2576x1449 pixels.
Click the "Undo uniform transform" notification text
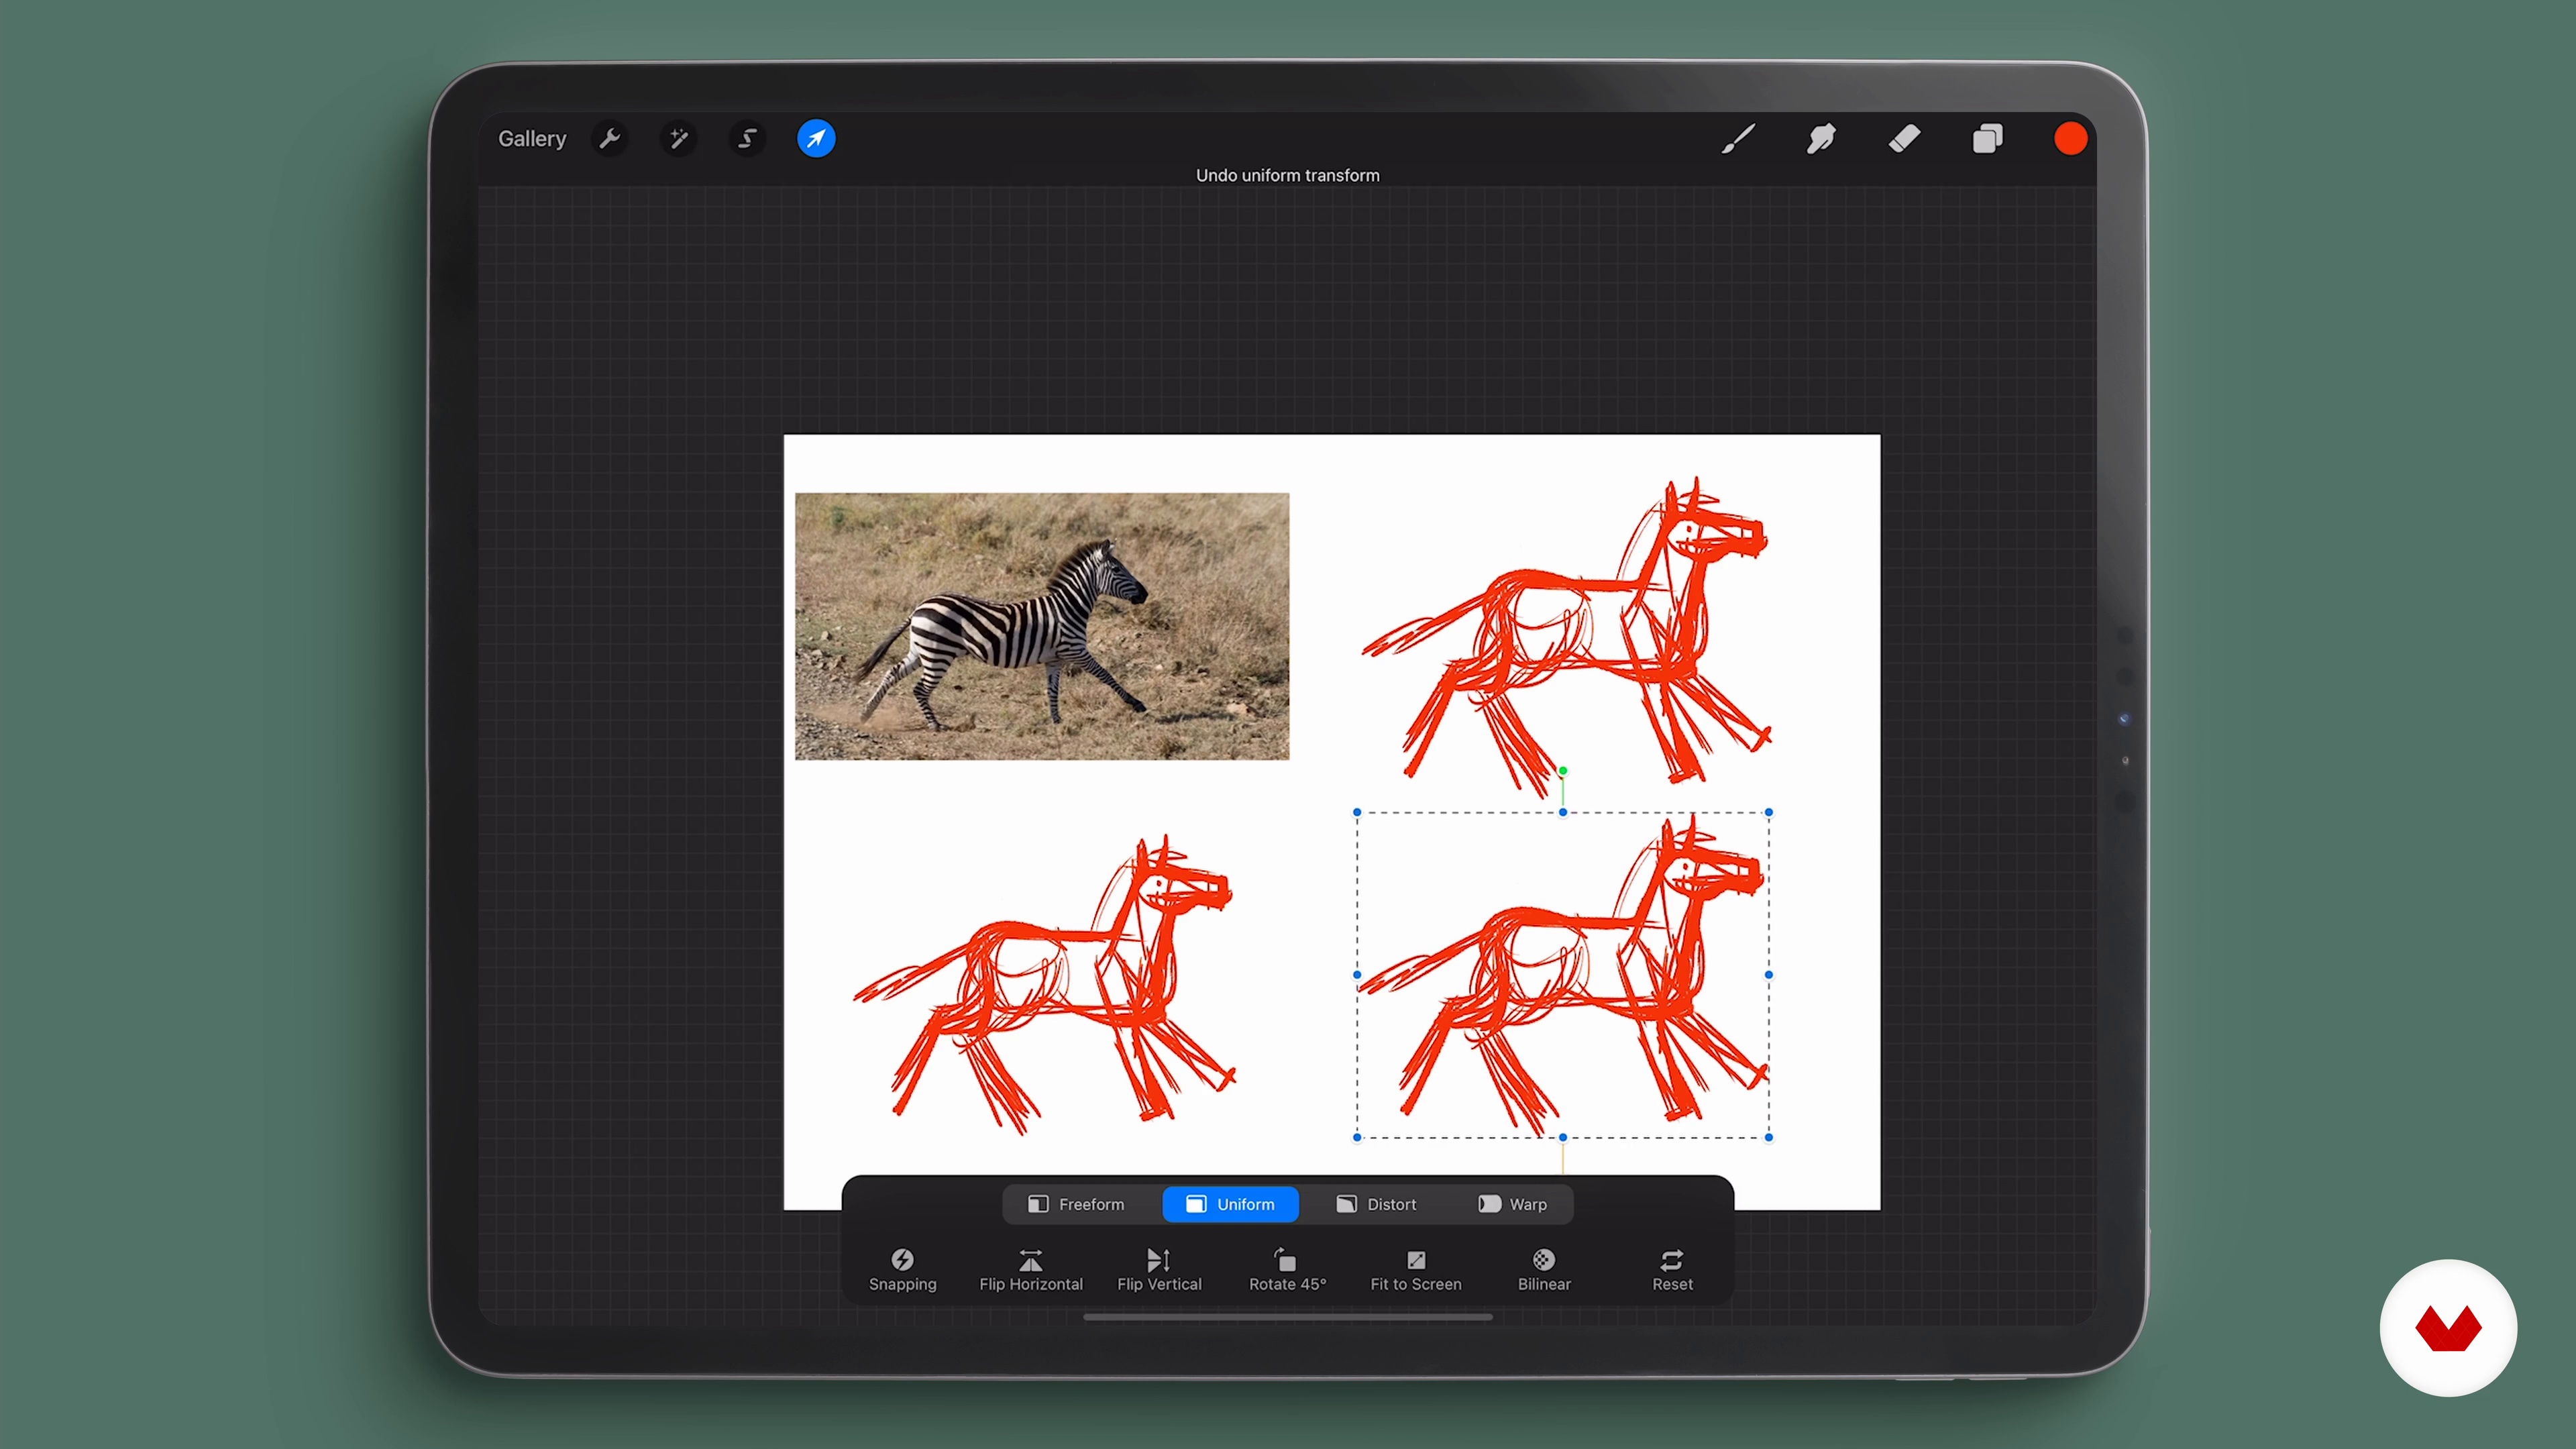click(1287, 175)
